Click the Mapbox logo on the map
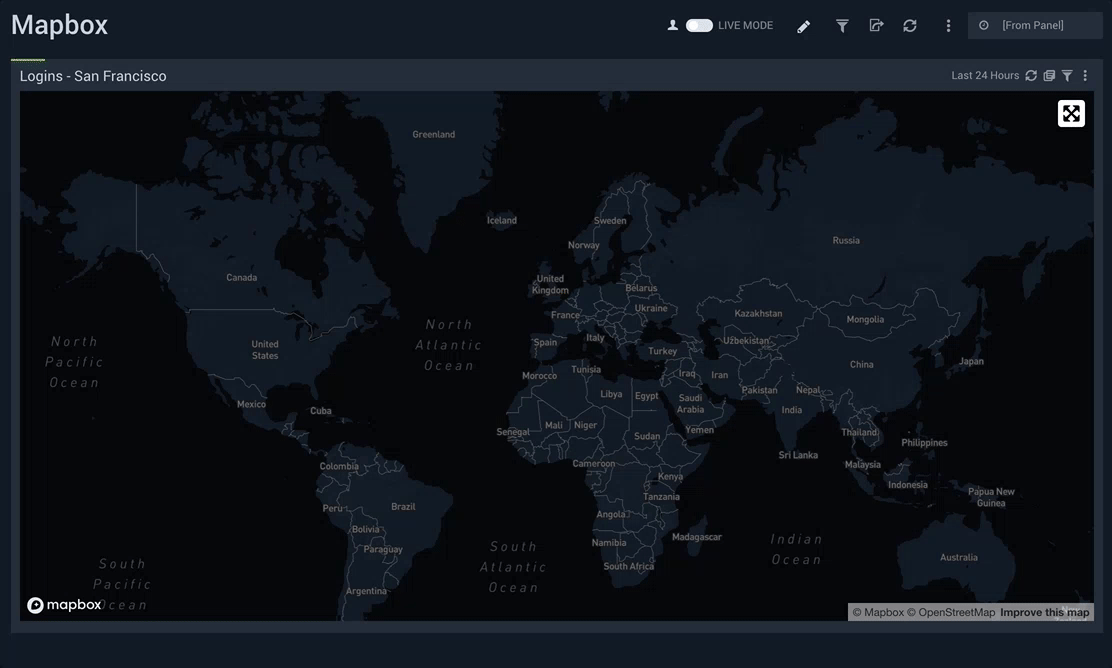1112x668 pixels. (65, 605)
